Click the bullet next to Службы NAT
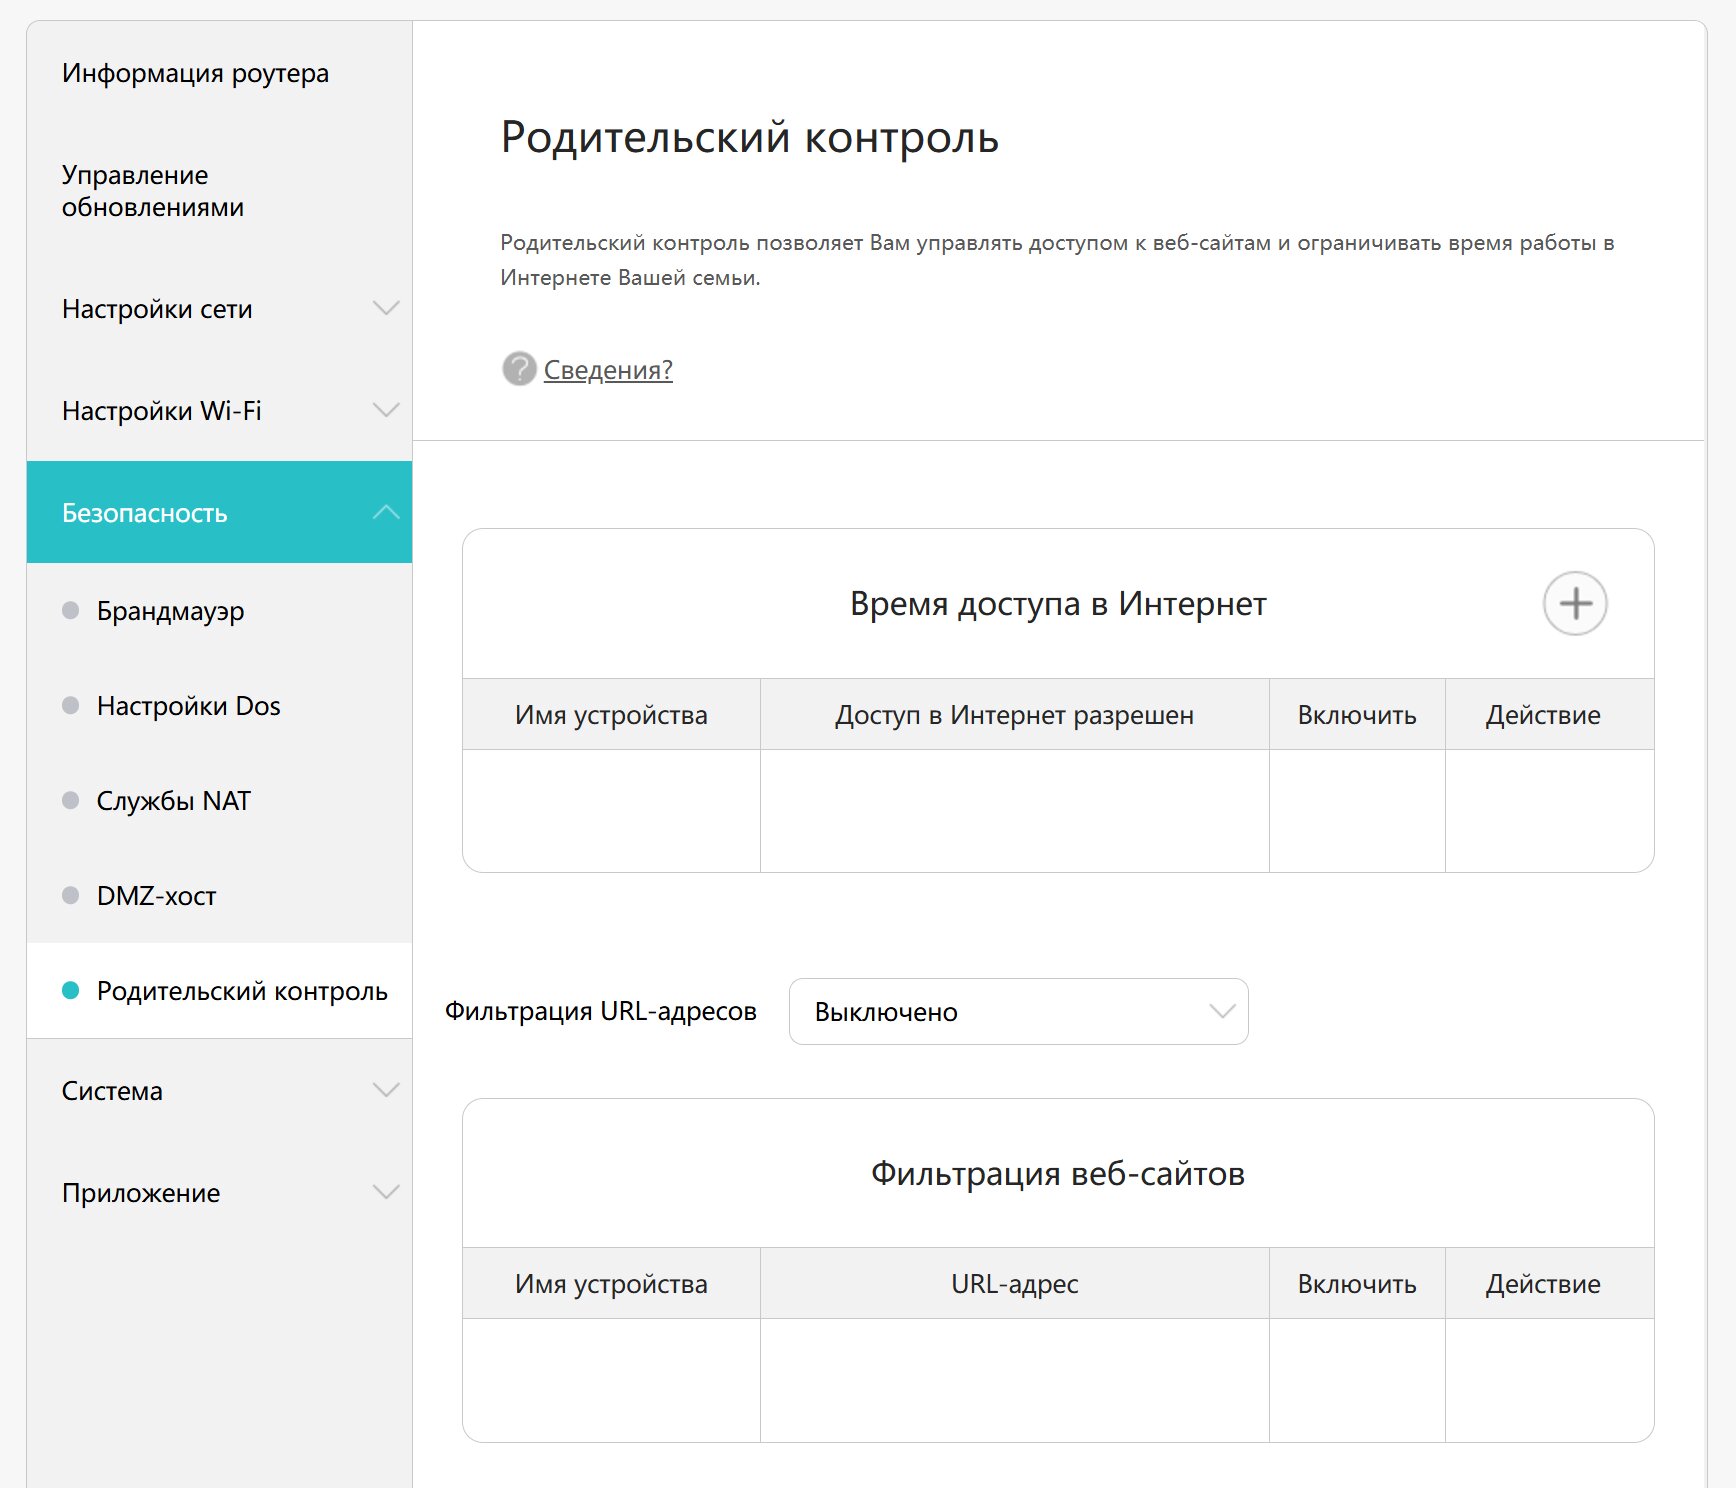Viewport: 1736px width, 1488px height. coord(70,800)
